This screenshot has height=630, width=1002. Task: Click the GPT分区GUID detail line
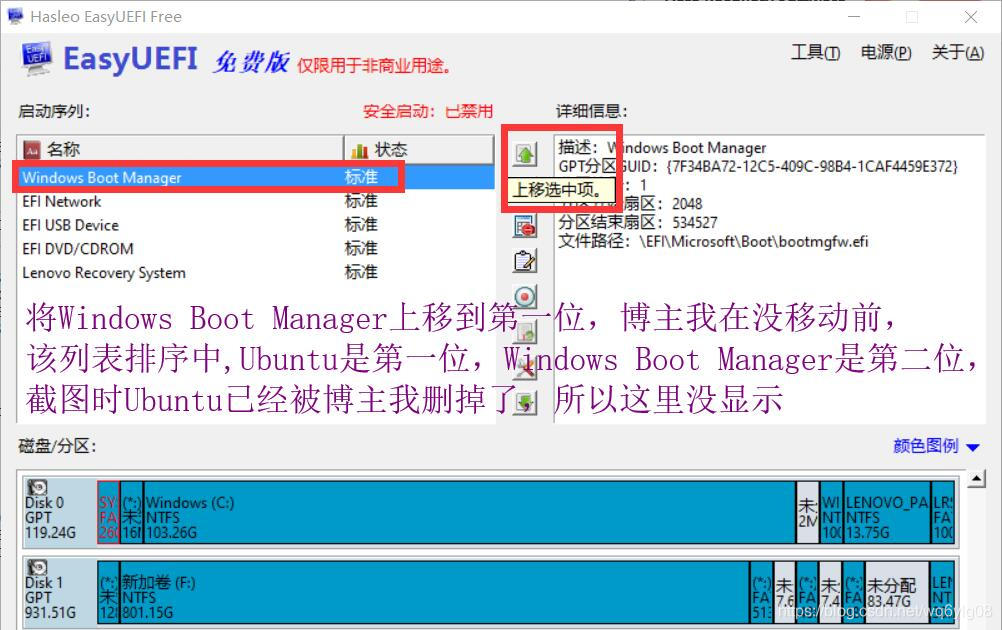[758, 167]
